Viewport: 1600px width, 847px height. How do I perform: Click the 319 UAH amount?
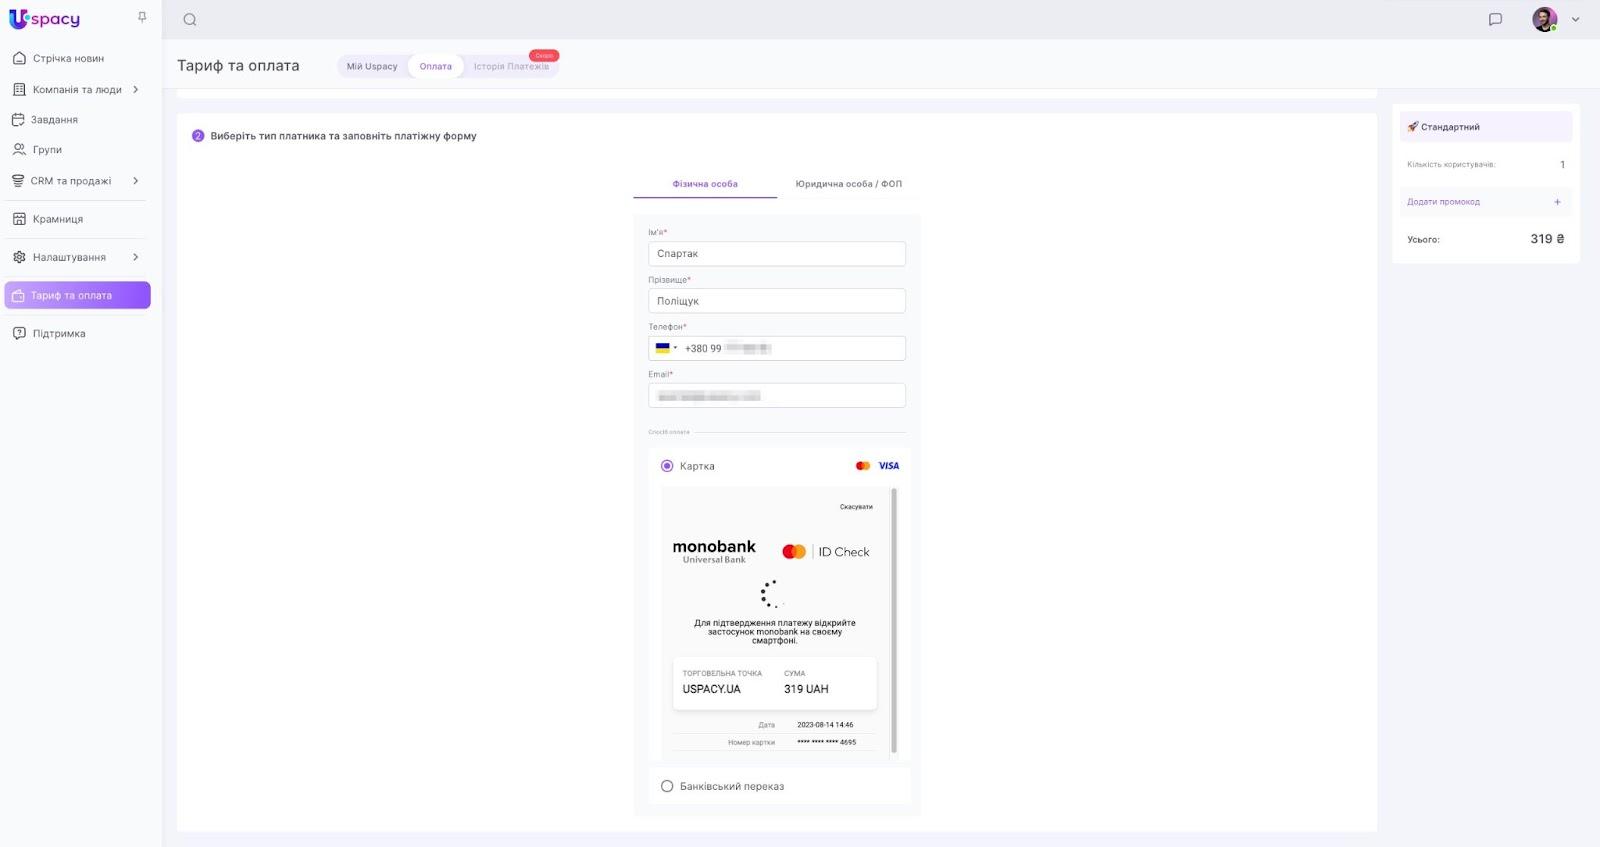coord(806,689)
